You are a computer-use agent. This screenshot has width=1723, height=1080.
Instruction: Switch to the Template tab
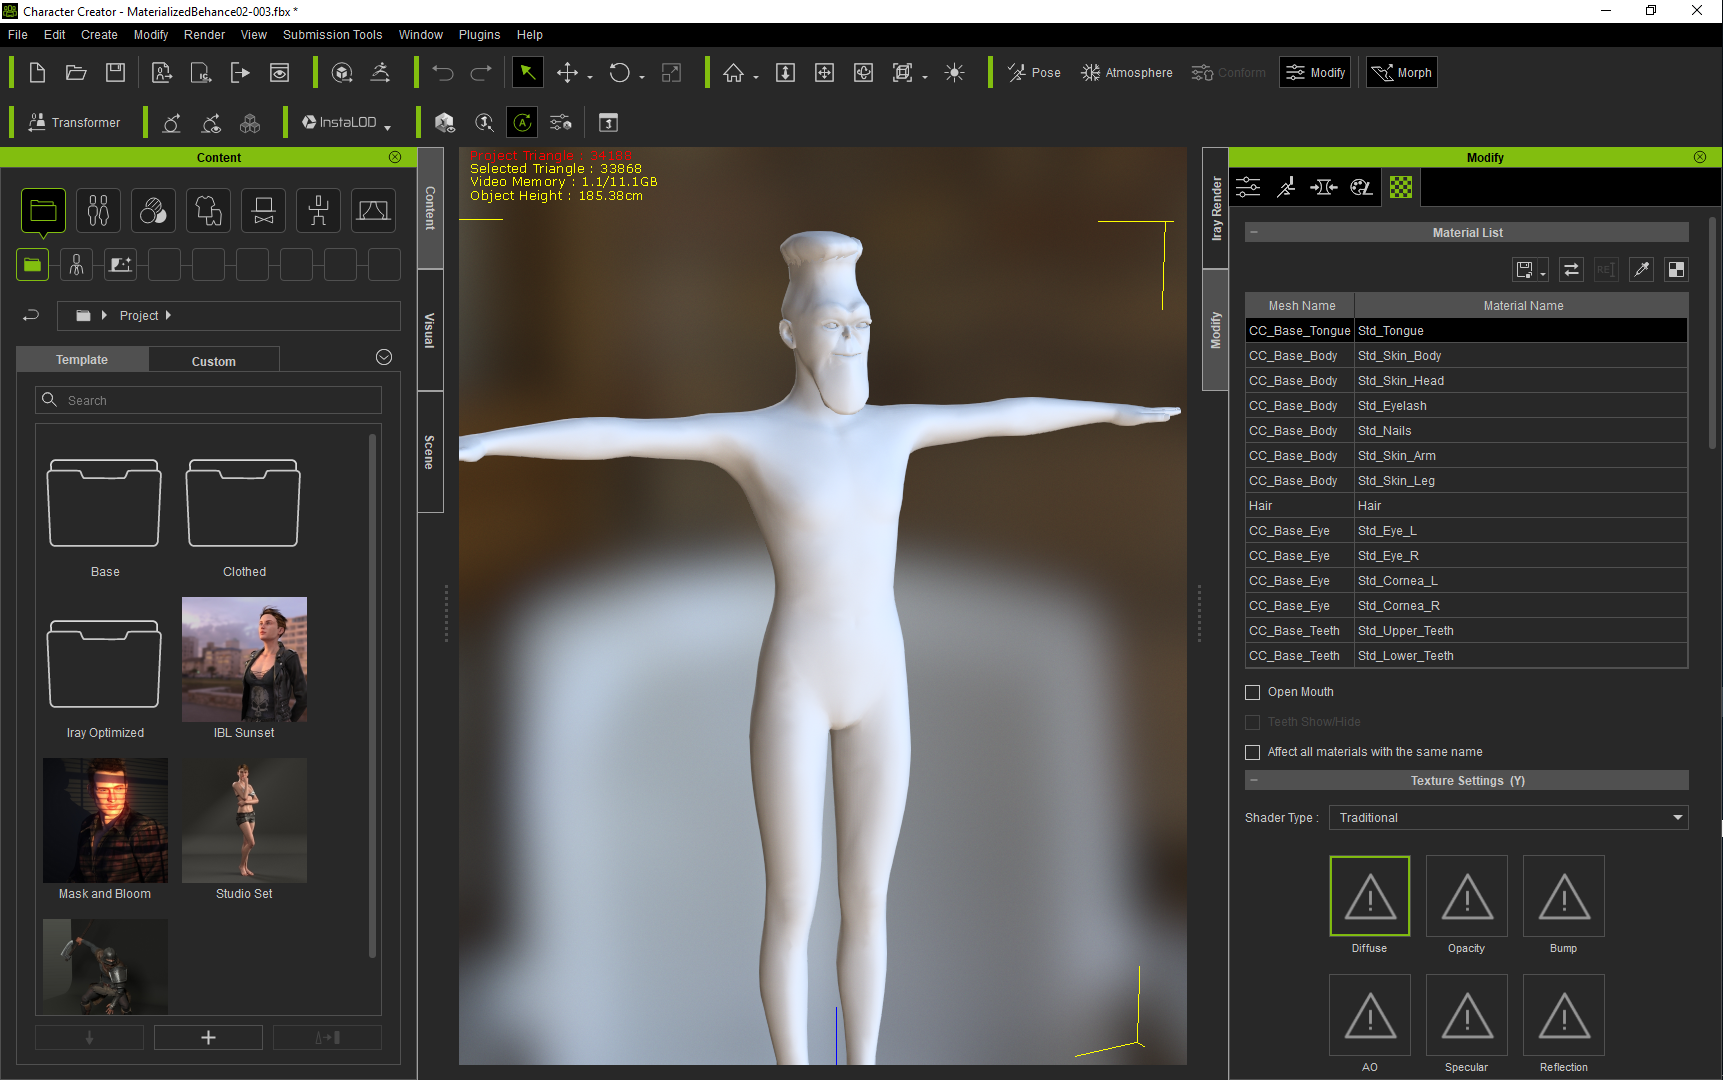(x=82, y=360)
